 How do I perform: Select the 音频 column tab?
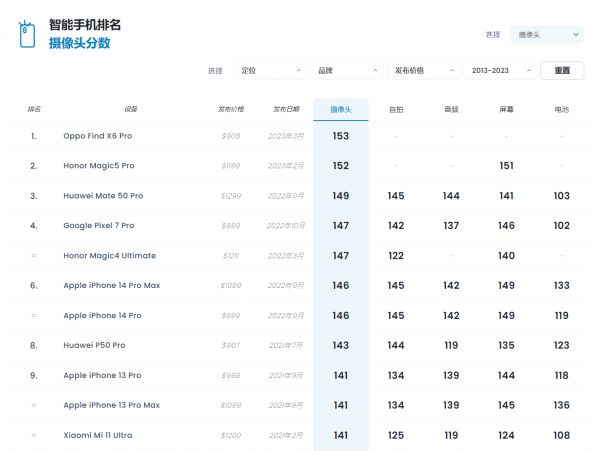pos(451,109)
